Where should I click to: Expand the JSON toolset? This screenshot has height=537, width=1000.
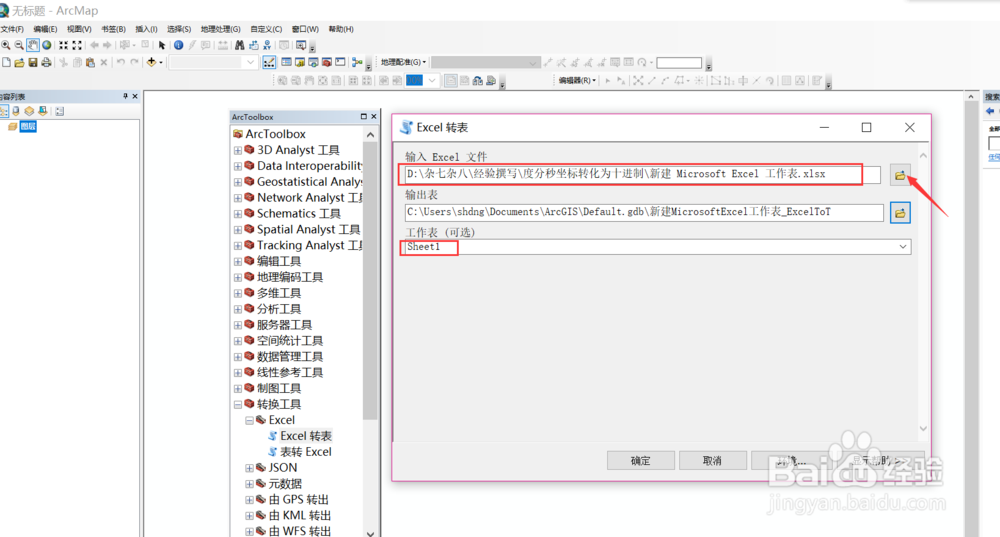(x=249, y=468)
